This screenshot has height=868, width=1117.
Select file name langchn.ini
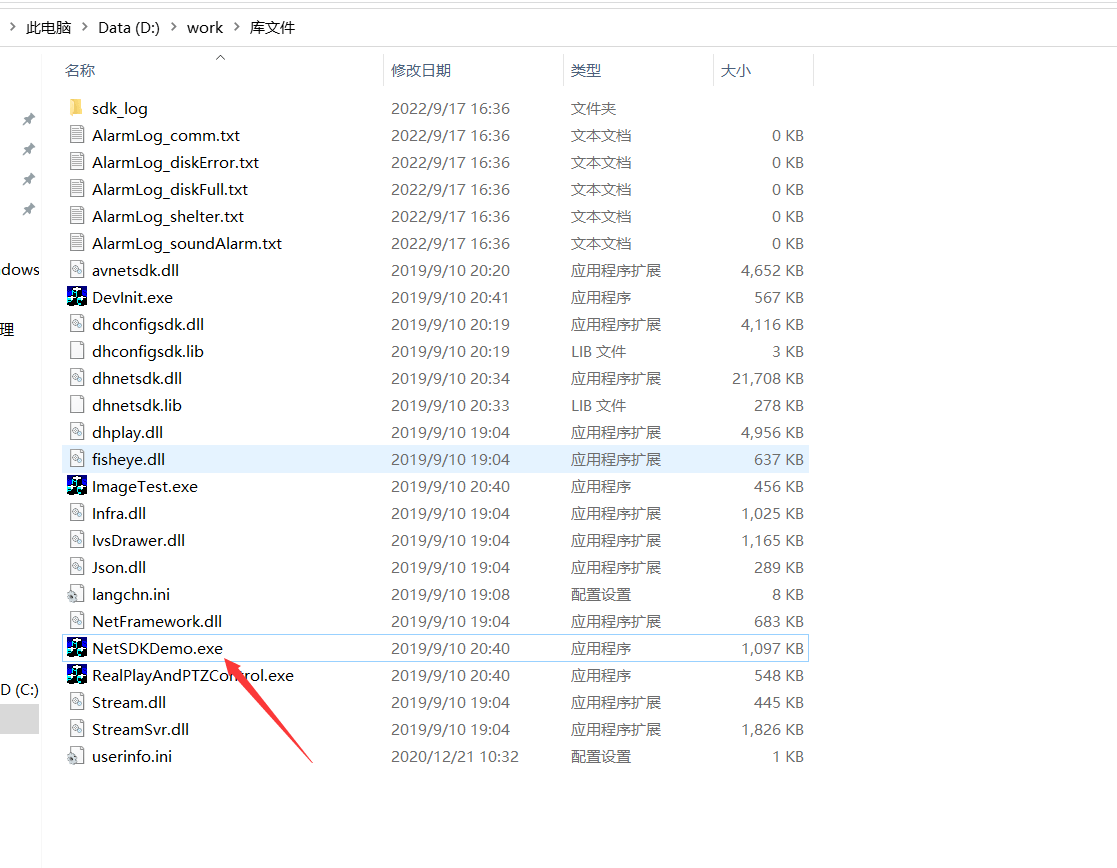[131, 594]
